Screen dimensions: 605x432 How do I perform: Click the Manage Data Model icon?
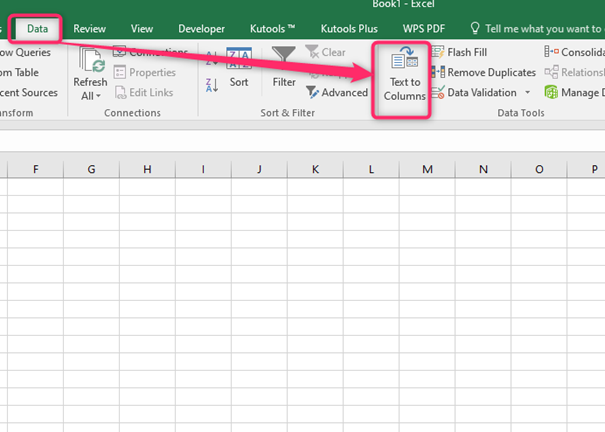(551, 92)
